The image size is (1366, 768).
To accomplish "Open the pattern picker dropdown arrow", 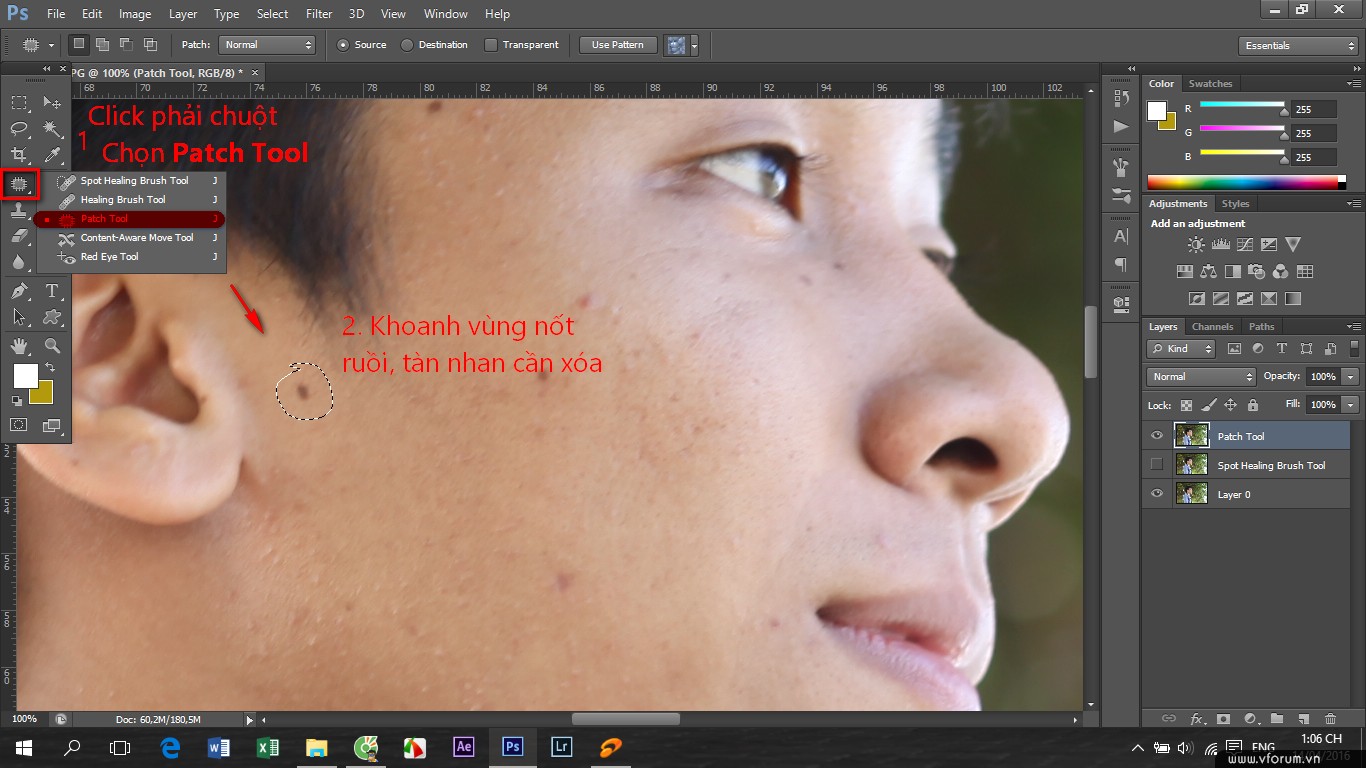I will (693, 45).
